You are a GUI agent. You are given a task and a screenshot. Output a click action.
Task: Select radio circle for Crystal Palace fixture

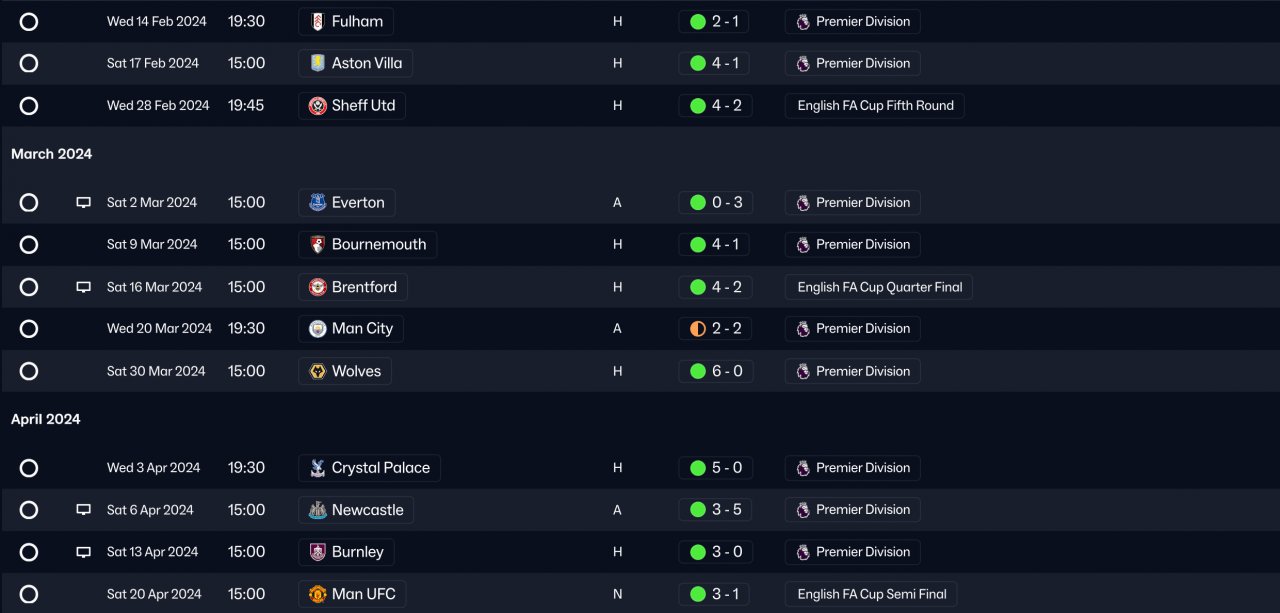29,468
